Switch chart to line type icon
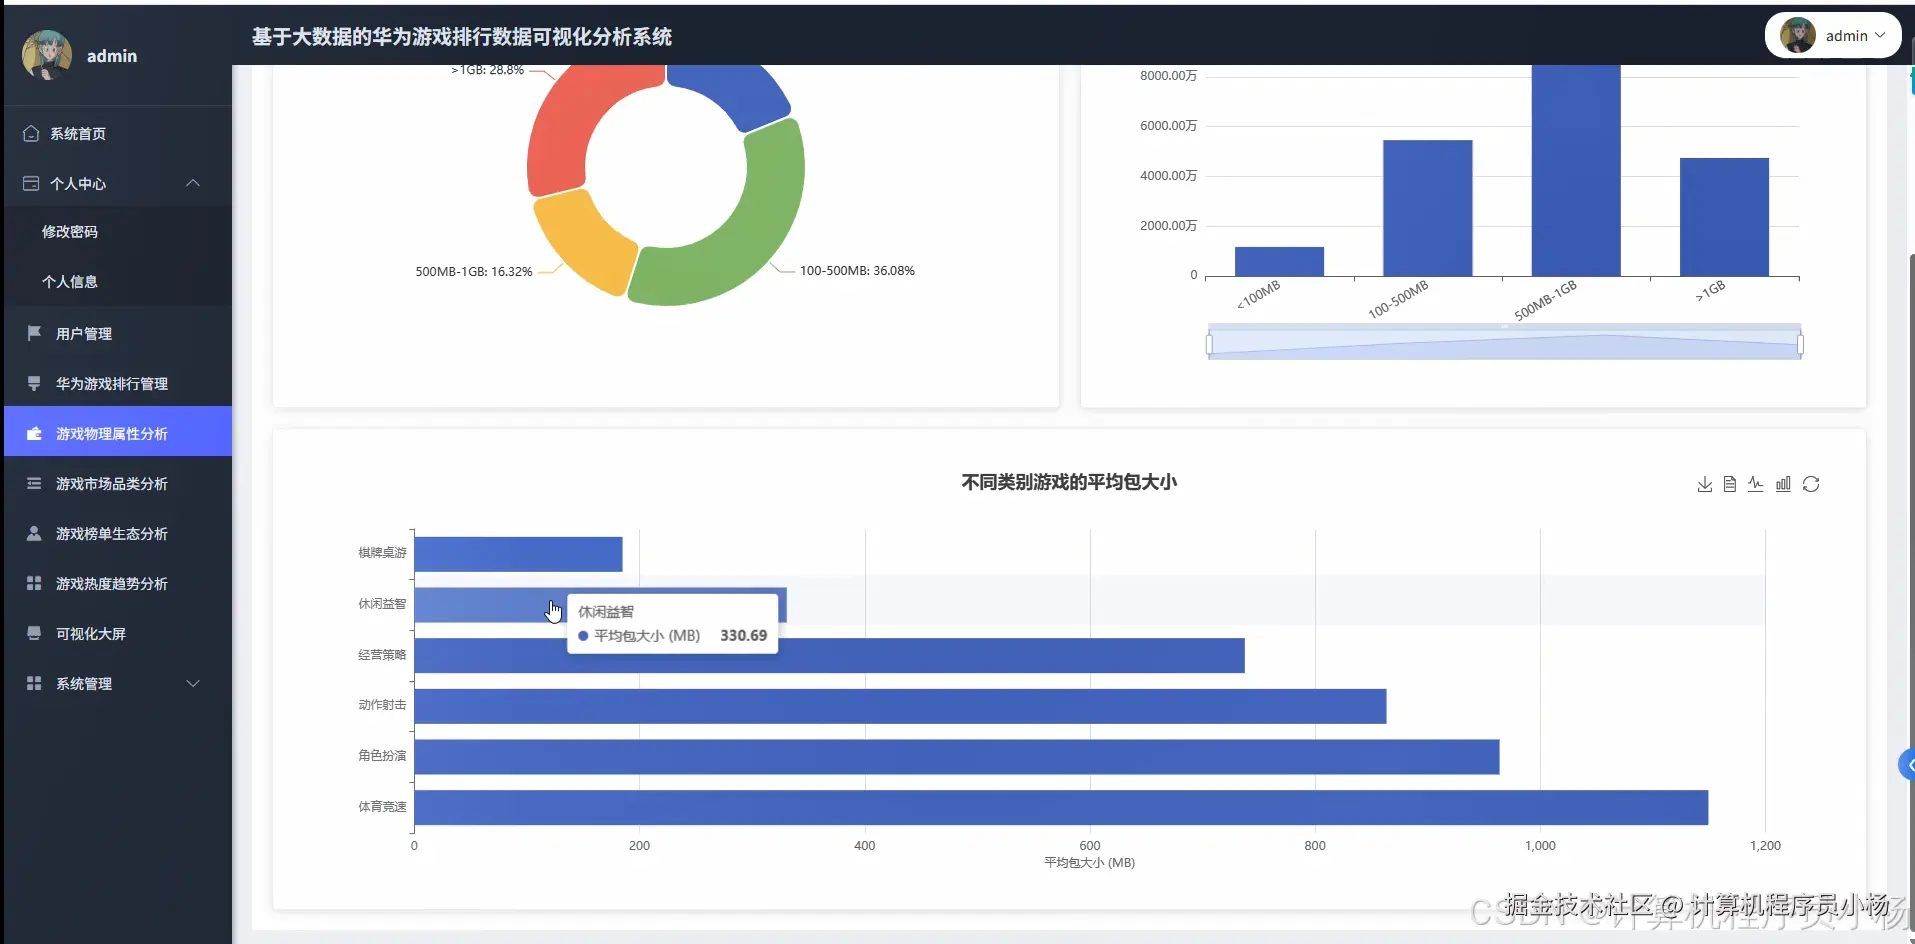1915x944 pixels. pyautogui.click(x=1756, y=484)
